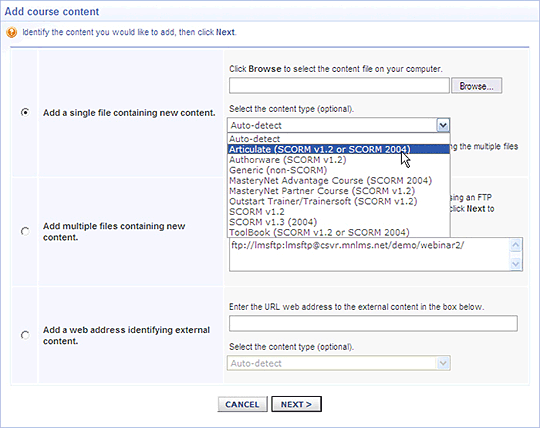Select the web address radio button
The height and width of the screenshot is (428, 540).
click(x=25, y=335)
